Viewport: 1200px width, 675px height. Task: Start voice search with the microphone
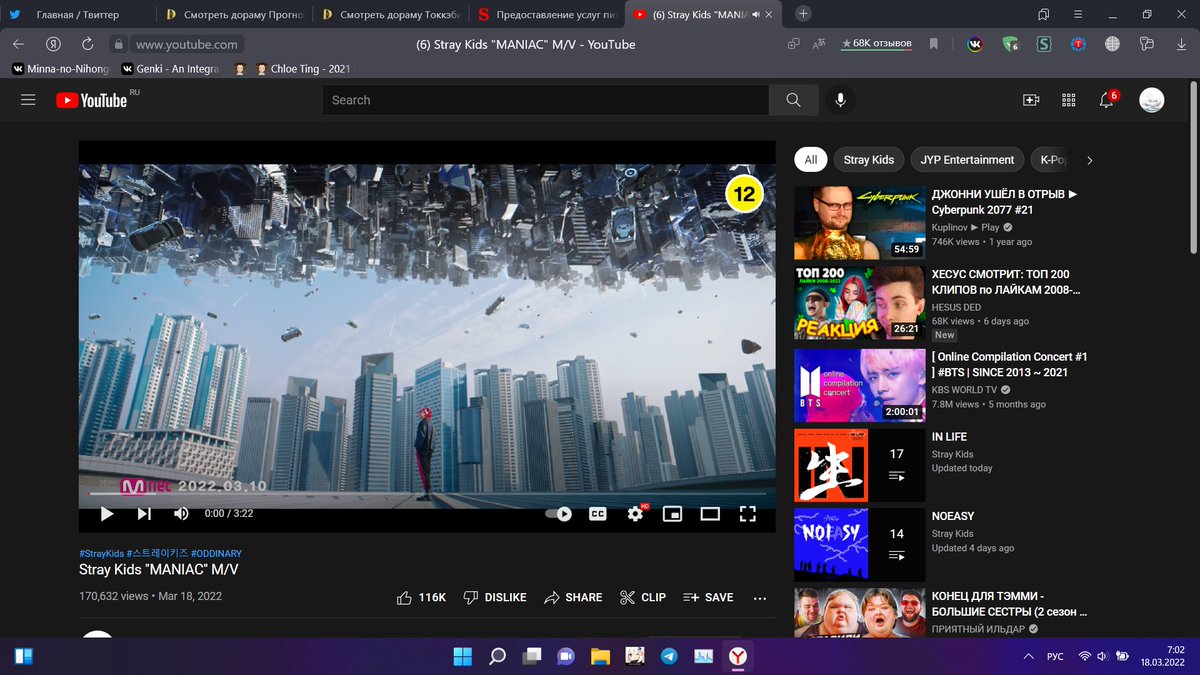(840, 100)
